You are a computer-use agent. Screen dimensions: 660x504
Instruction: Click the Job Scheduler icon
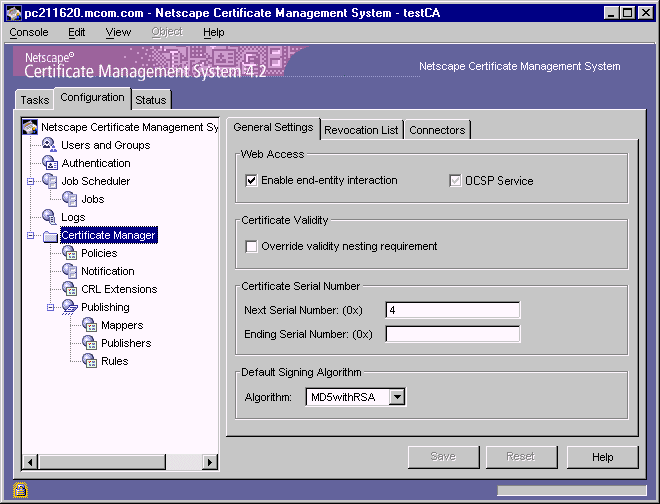tap(49, 181)
